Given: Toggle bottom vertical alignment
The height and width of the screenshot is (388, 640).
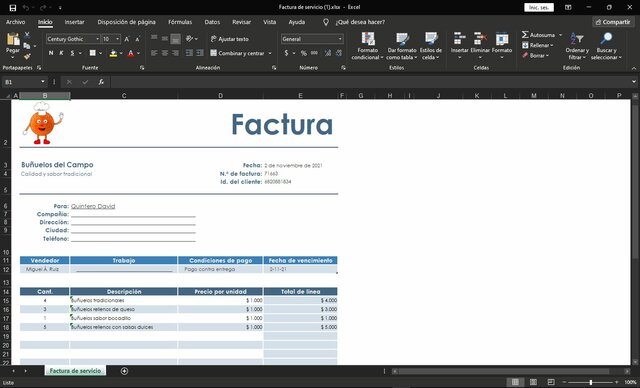Looking at the screenshot, I should pyautogui.click(x=176, y=39).
